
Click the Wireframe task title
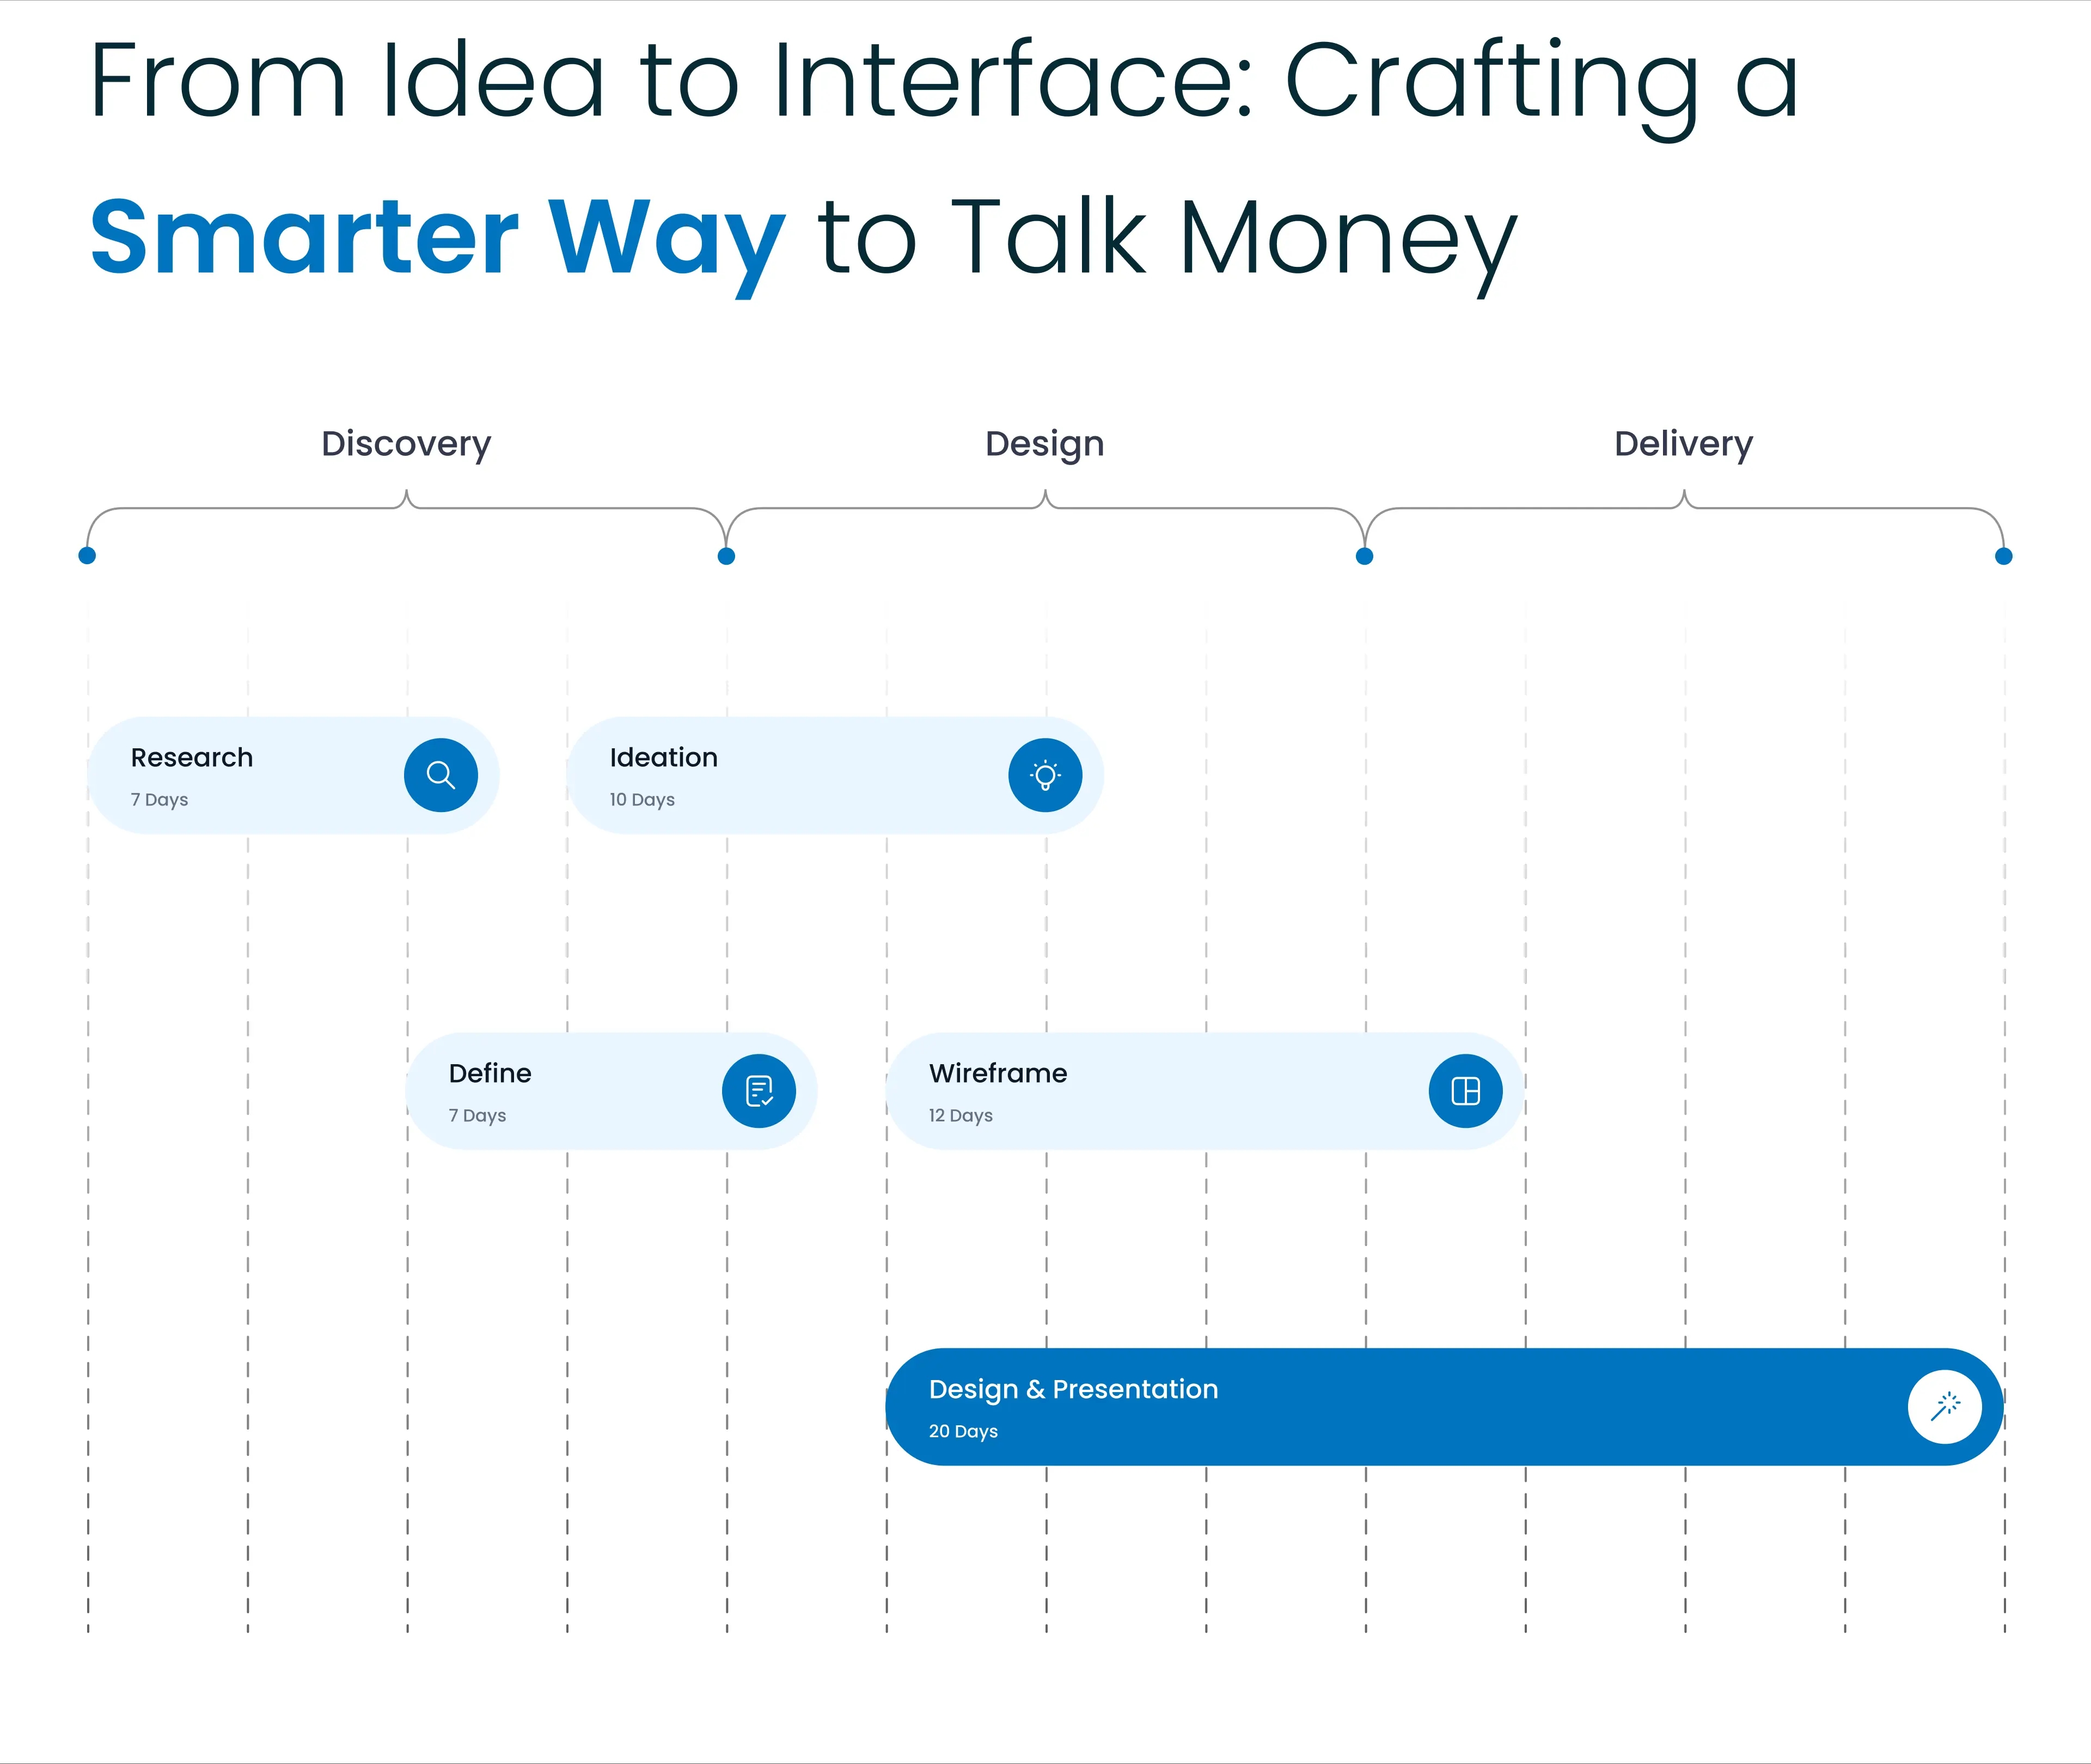pos(997,1073)
